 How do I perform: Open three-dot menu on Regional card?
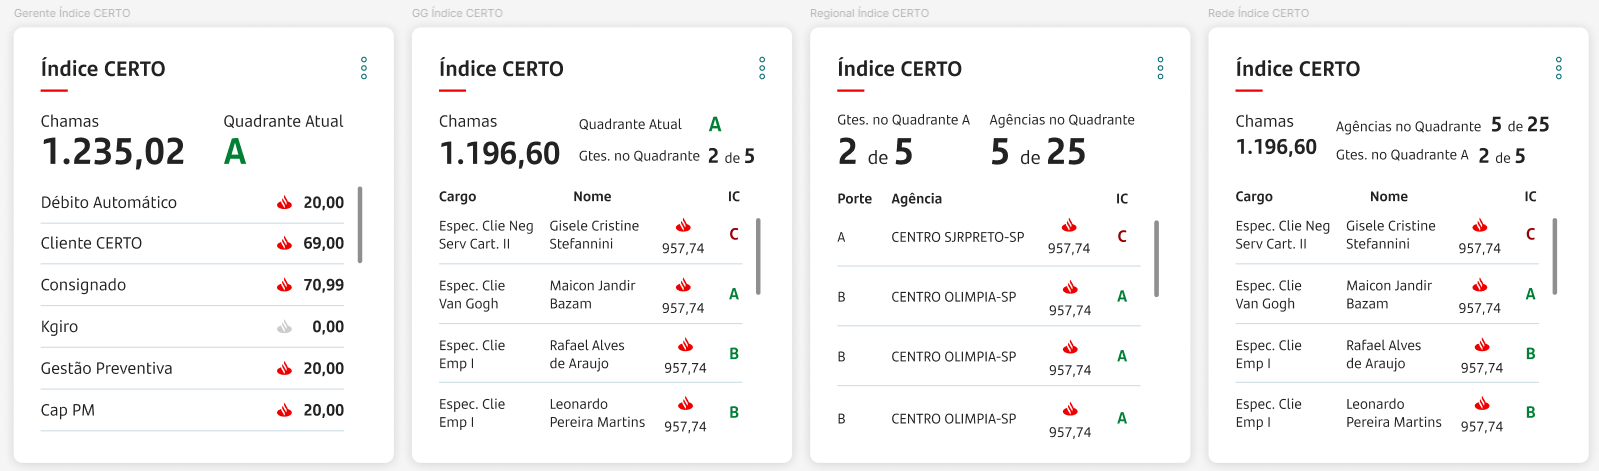pyautogui.click(x=1160, y=68)
